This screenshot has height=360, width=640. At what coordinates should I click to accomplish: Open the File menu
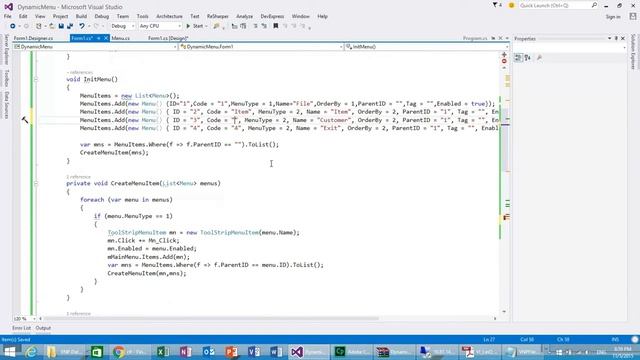coord(7,16)
